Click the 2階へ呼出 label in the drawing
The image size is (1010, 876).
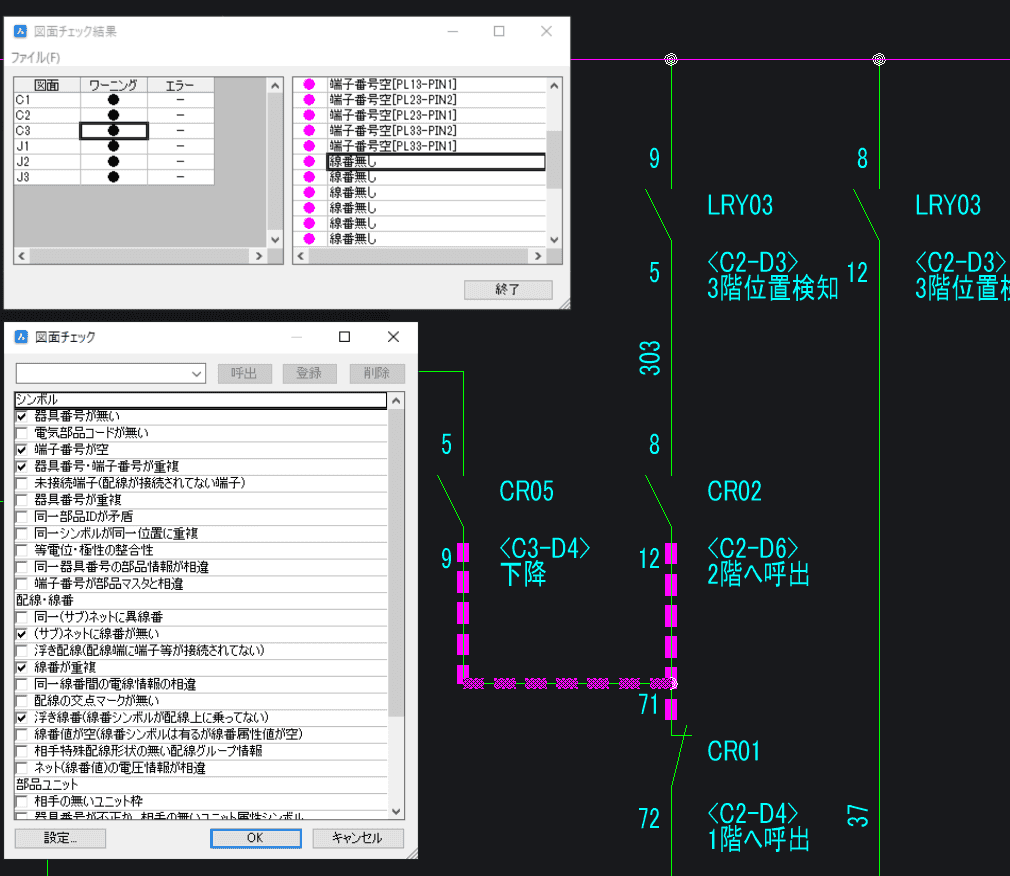point(759,575)
